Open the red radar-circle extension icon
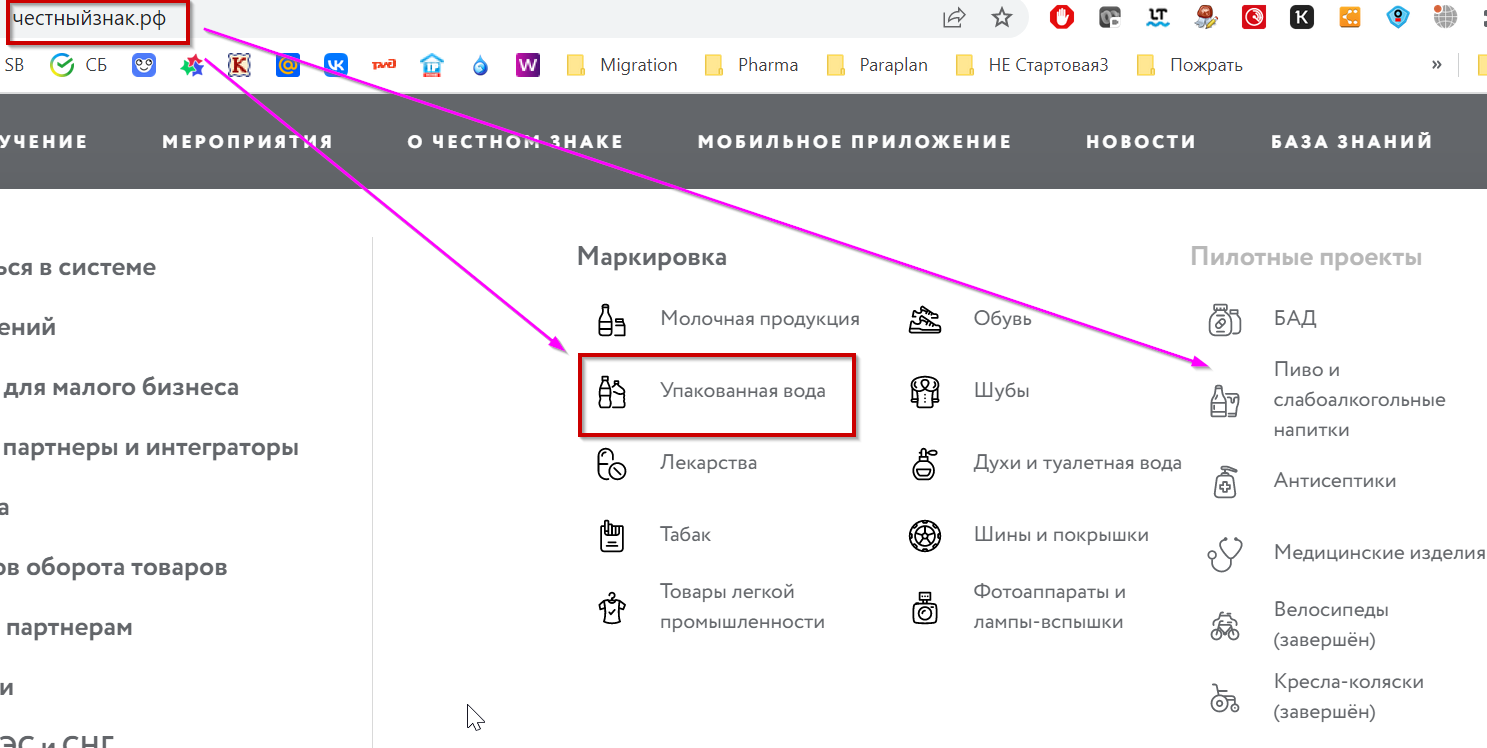The width and height of the screenshot is (1487, 748). (1254, 17)
